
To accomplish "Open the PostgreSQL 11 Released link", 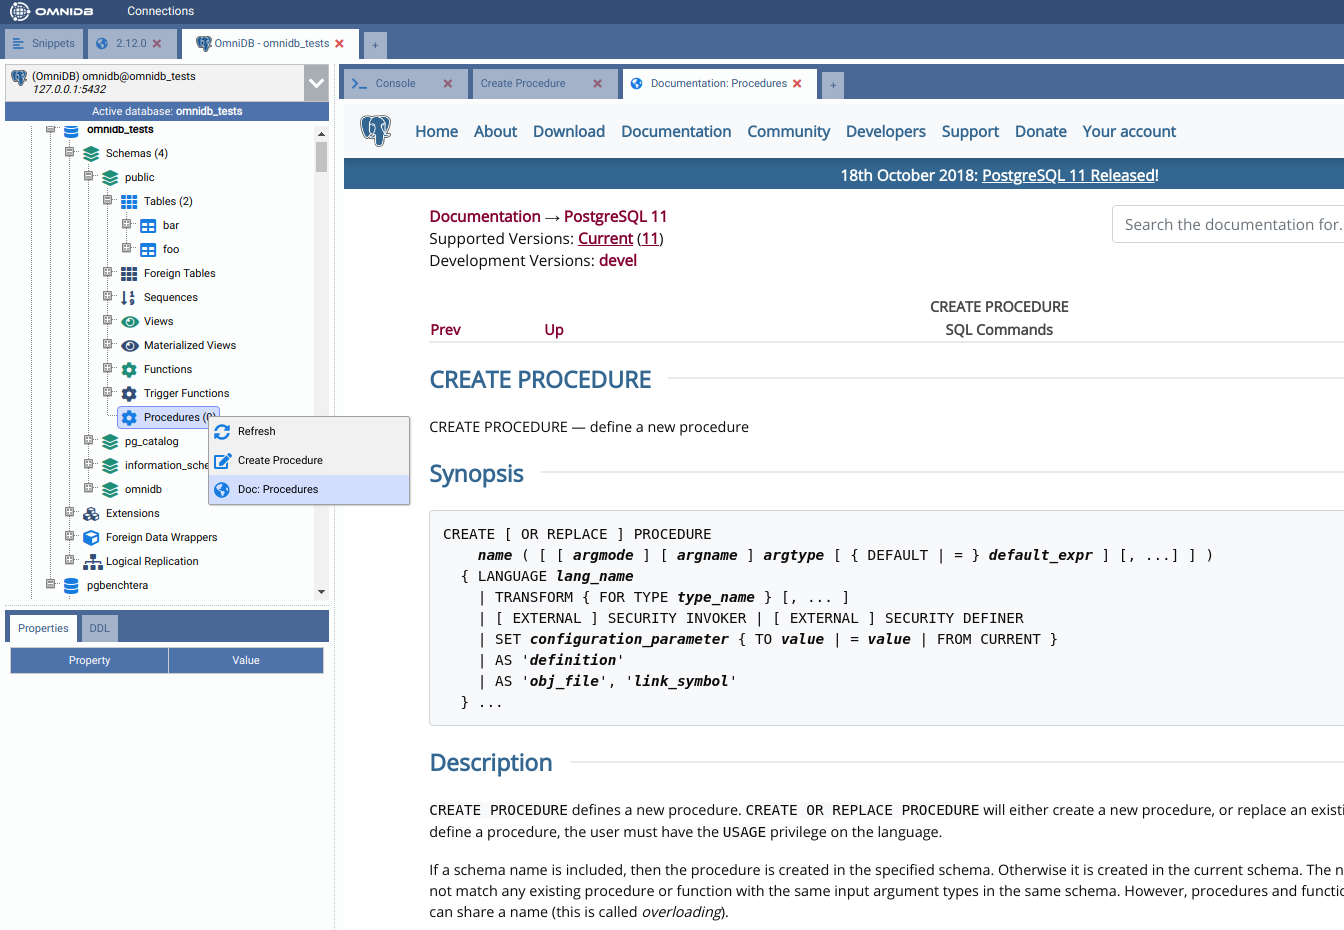I will [1069, 176].
